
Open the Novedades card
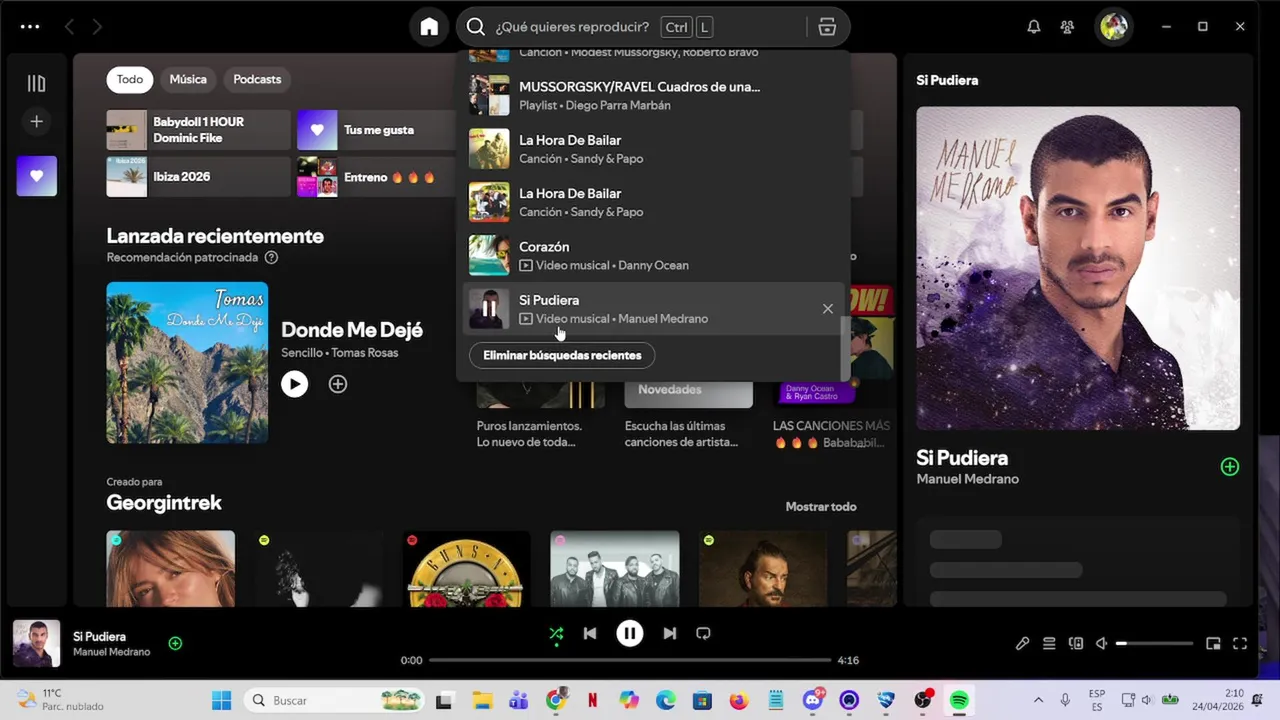688,395
